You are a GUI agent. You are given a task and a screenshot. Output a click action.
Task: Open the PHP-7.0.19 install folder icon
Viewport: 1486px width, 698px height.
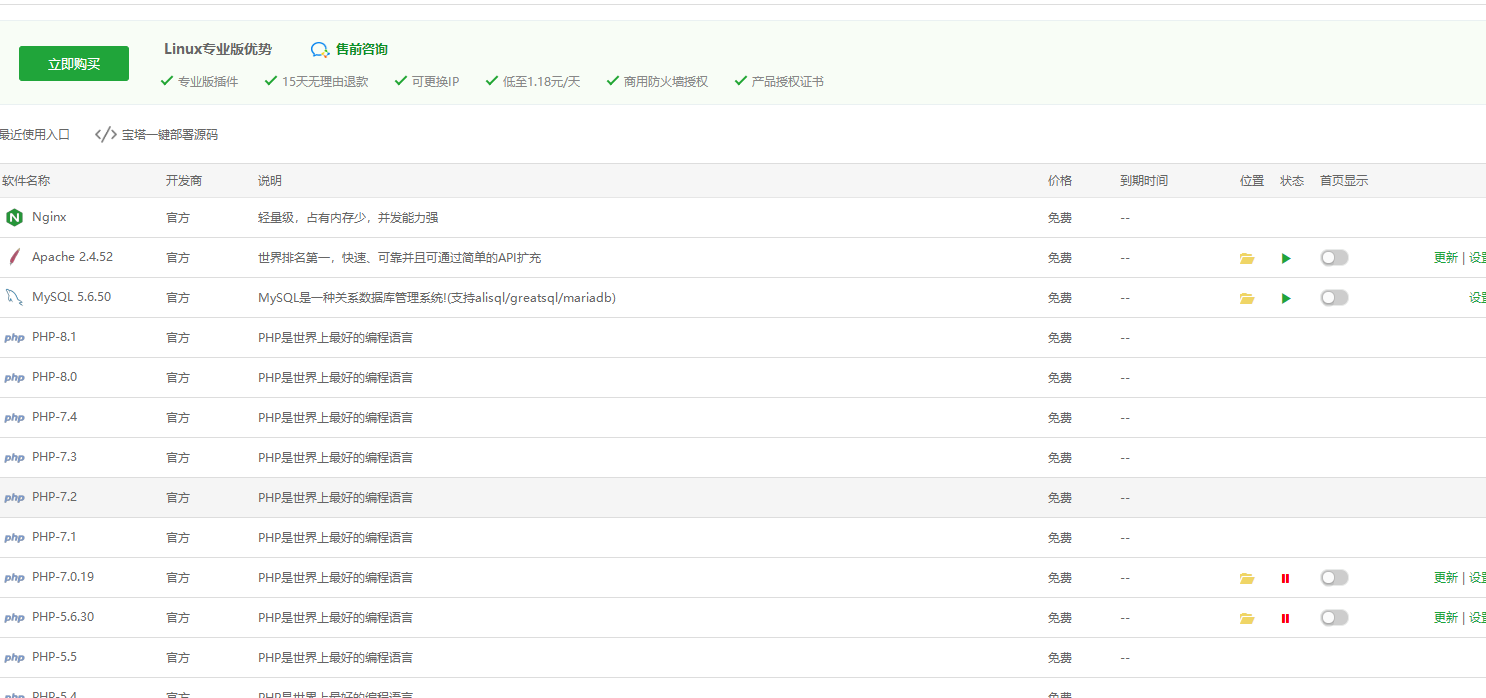(1247, 578)
